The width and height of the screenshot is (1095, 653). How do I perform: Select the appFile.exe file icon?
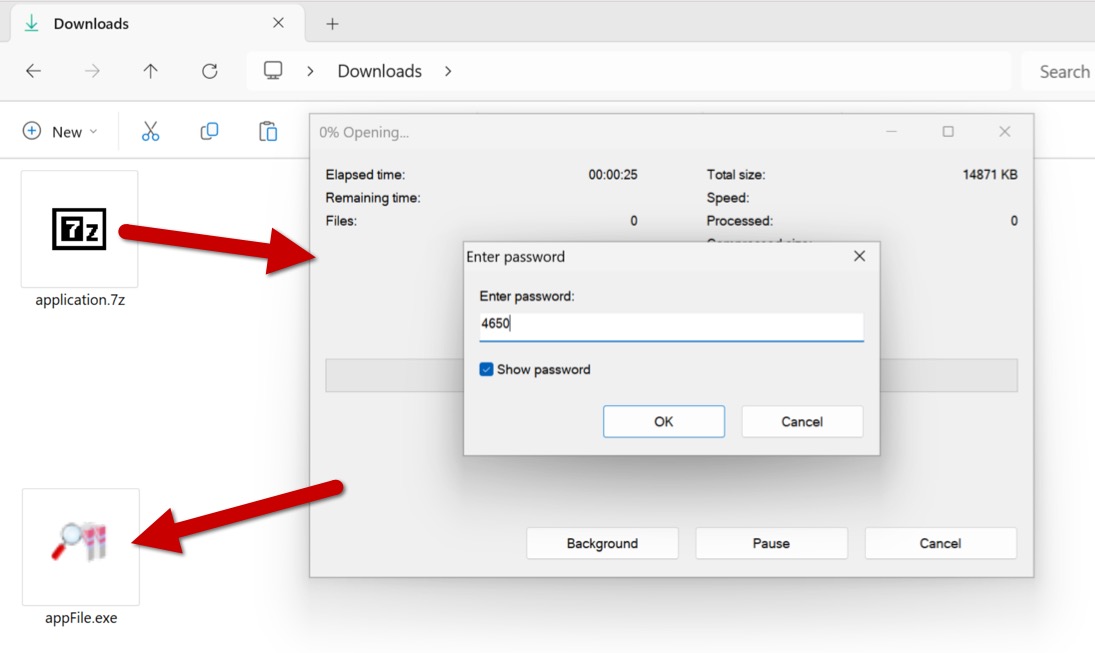pyautogui.click(x=80, y=545)
